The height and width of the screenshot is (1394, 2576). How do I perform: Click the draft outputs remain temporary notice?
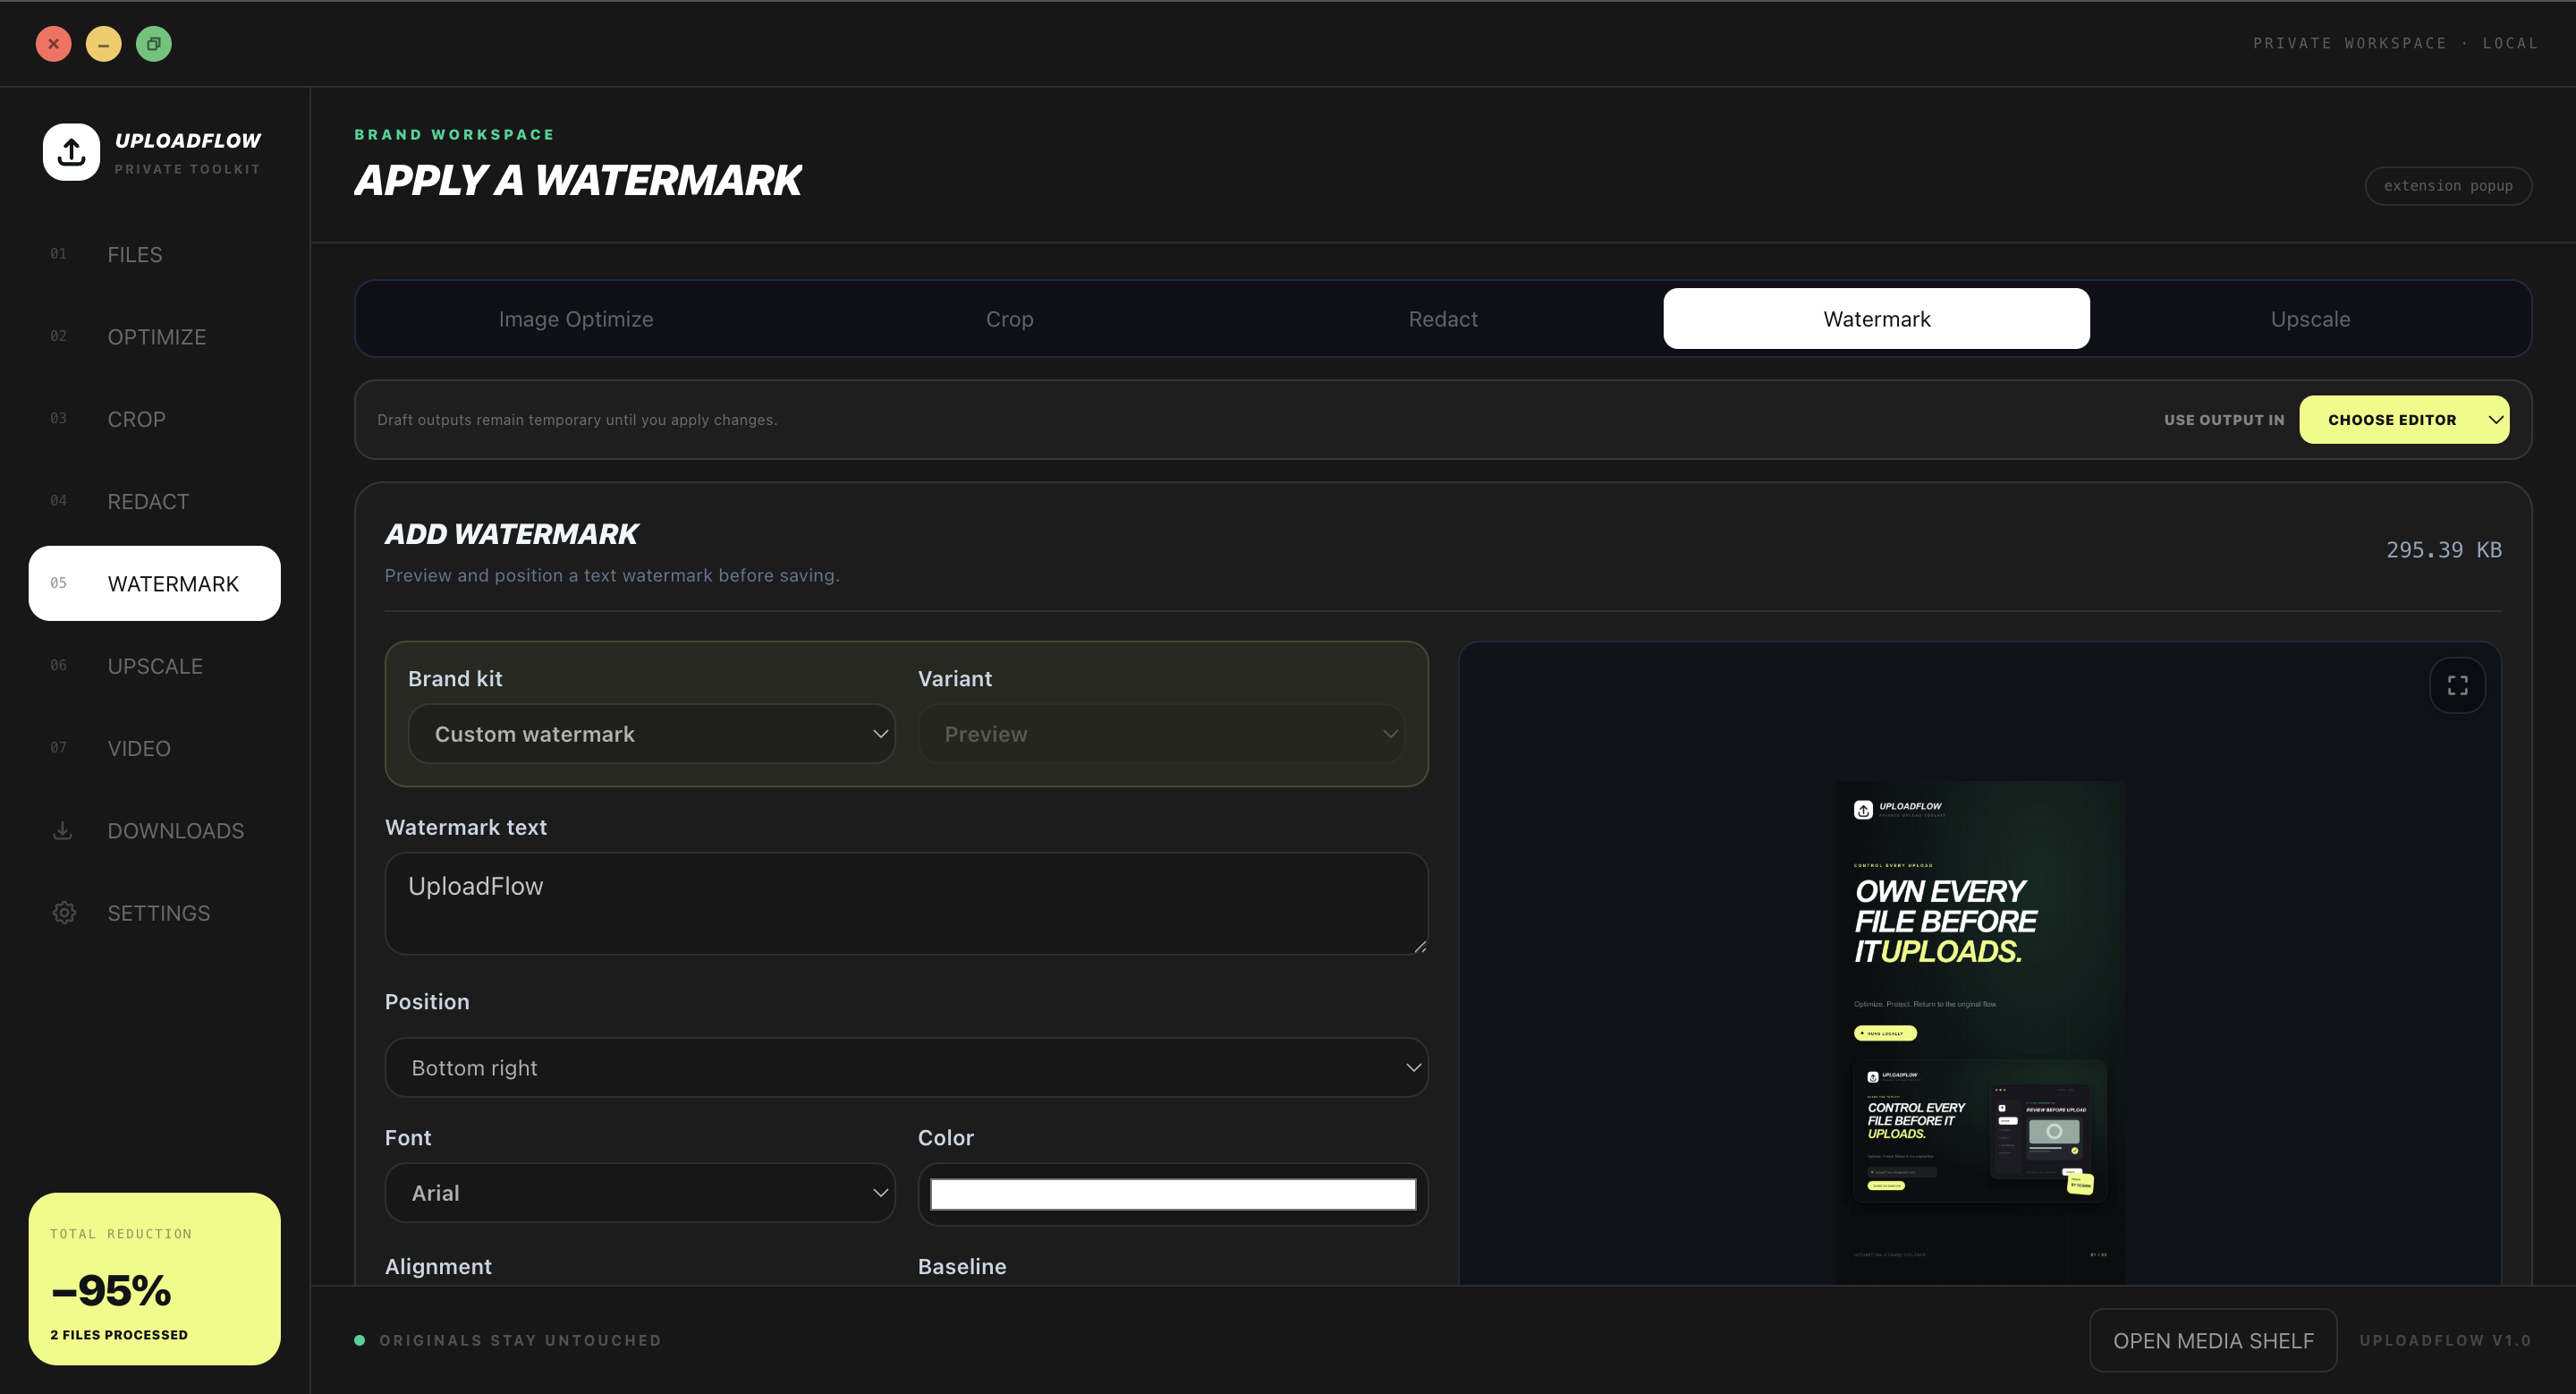[x=577, y=420]
